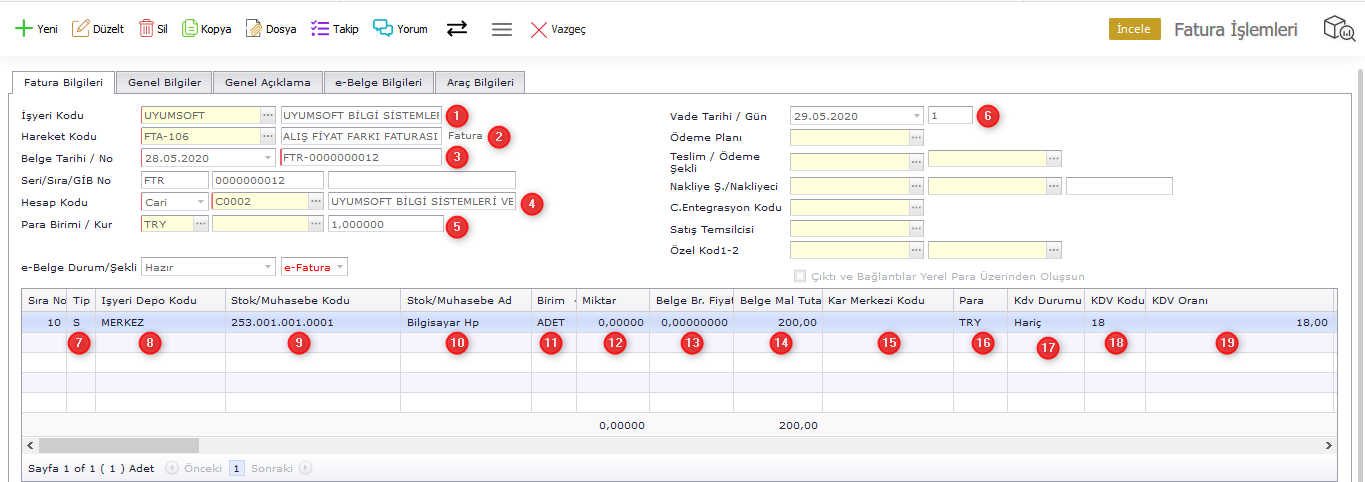Click the Takip checklist icon
The height and width of the screenshot is (482, 1365).
pos(320,29)
